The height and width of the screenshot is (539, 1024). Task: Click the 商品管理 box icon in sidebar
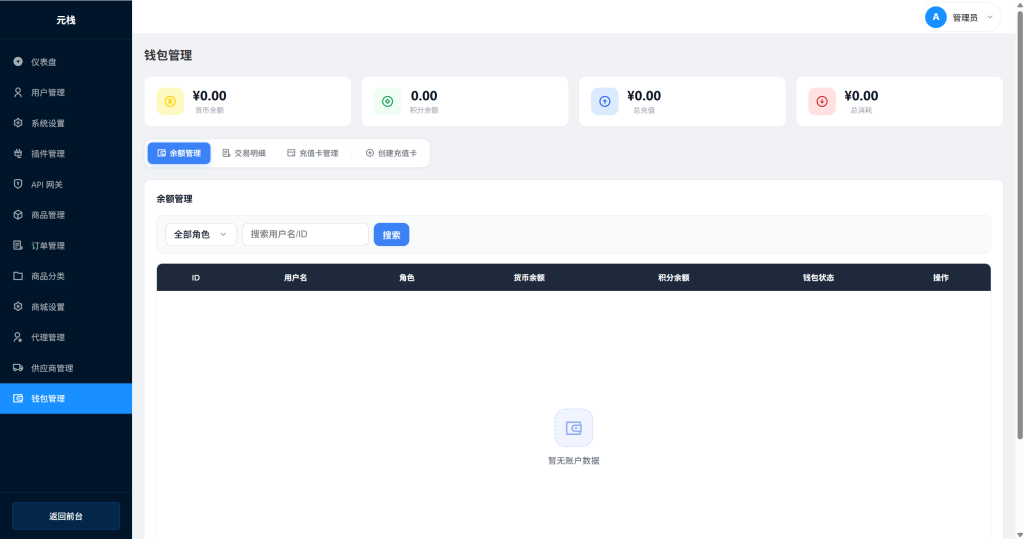coord(18,215)
